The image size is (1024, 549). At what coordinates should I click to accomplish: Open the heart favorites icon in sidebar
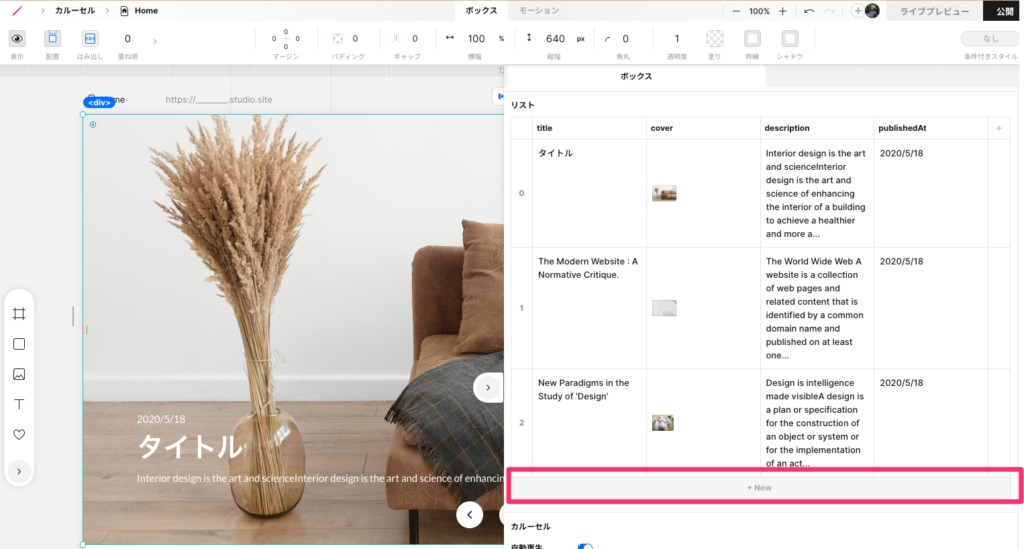[19, 435]
